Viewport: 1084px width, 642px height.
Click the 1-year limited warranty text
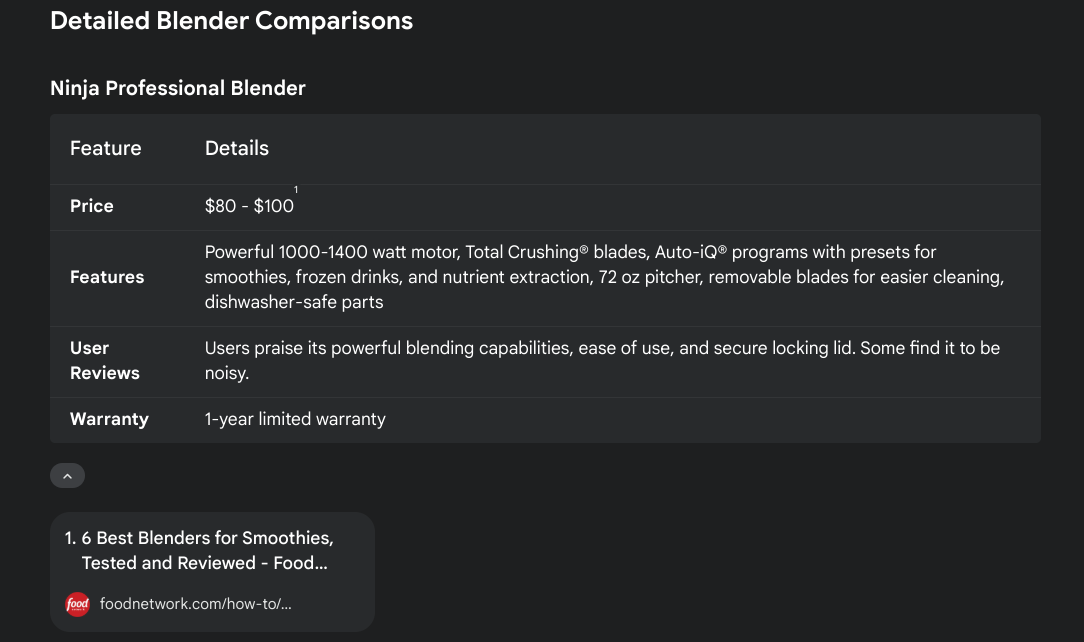[295, 419]
